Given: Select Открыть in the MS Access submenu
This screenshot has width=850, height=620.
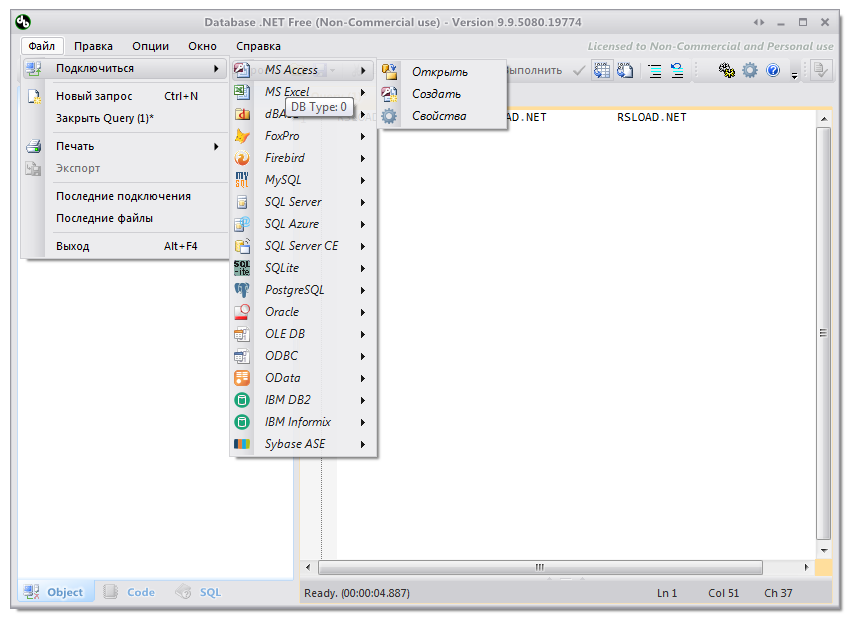Looking at the screenshot, I should [439, 72].
